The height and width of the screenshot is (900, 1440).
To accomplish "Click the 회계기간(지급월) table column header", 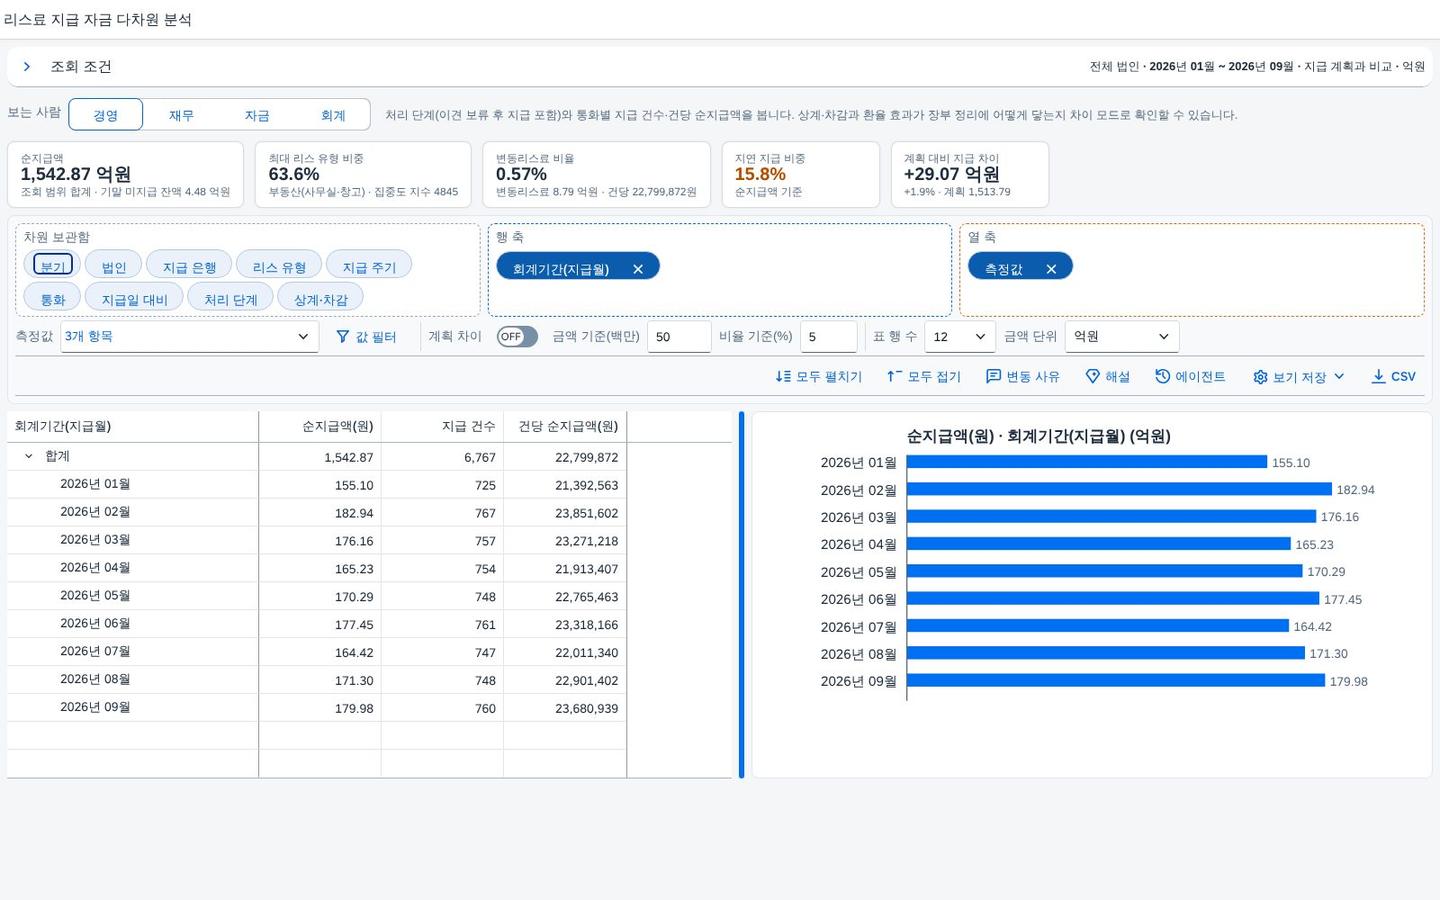I will [x=132, y=427].
